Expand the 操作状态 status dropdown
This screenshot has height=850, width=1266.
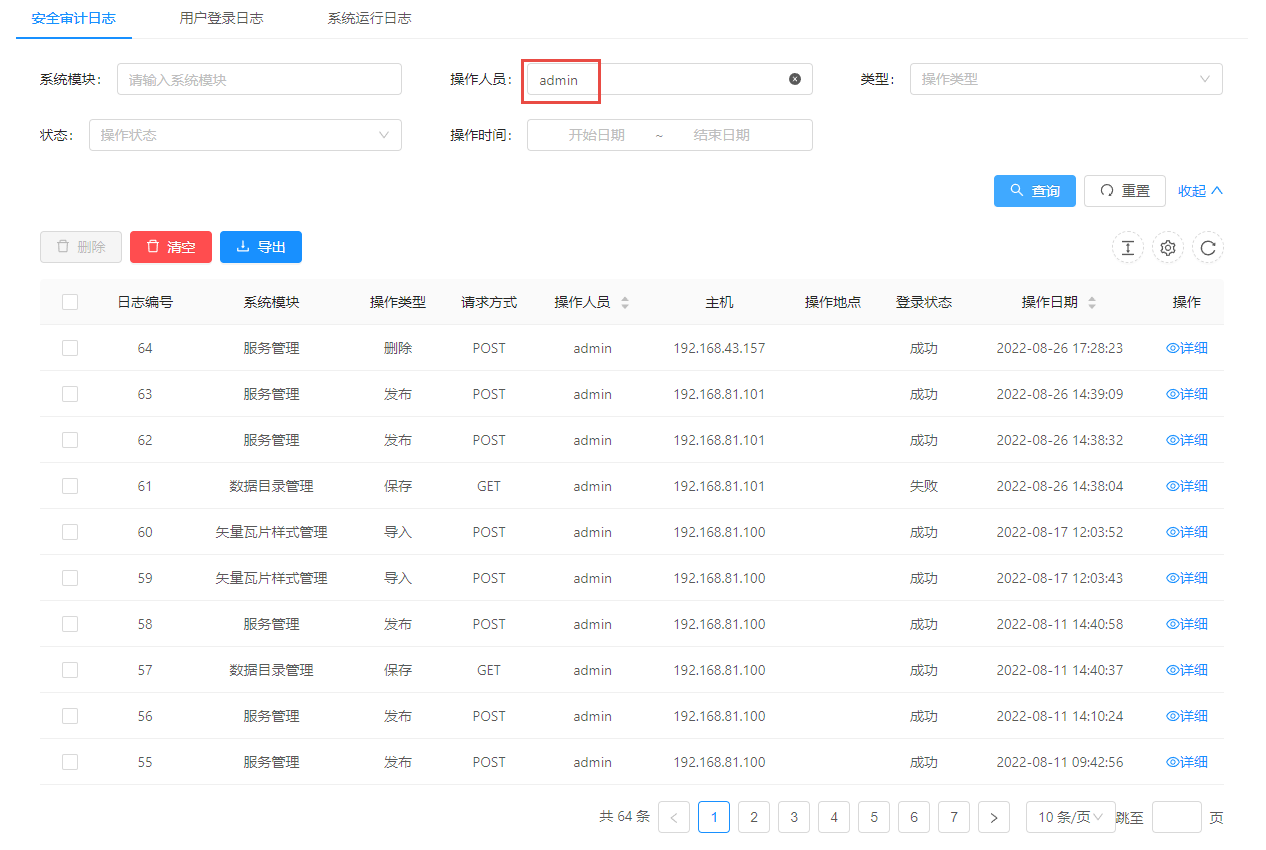click(x=245, y=135)
